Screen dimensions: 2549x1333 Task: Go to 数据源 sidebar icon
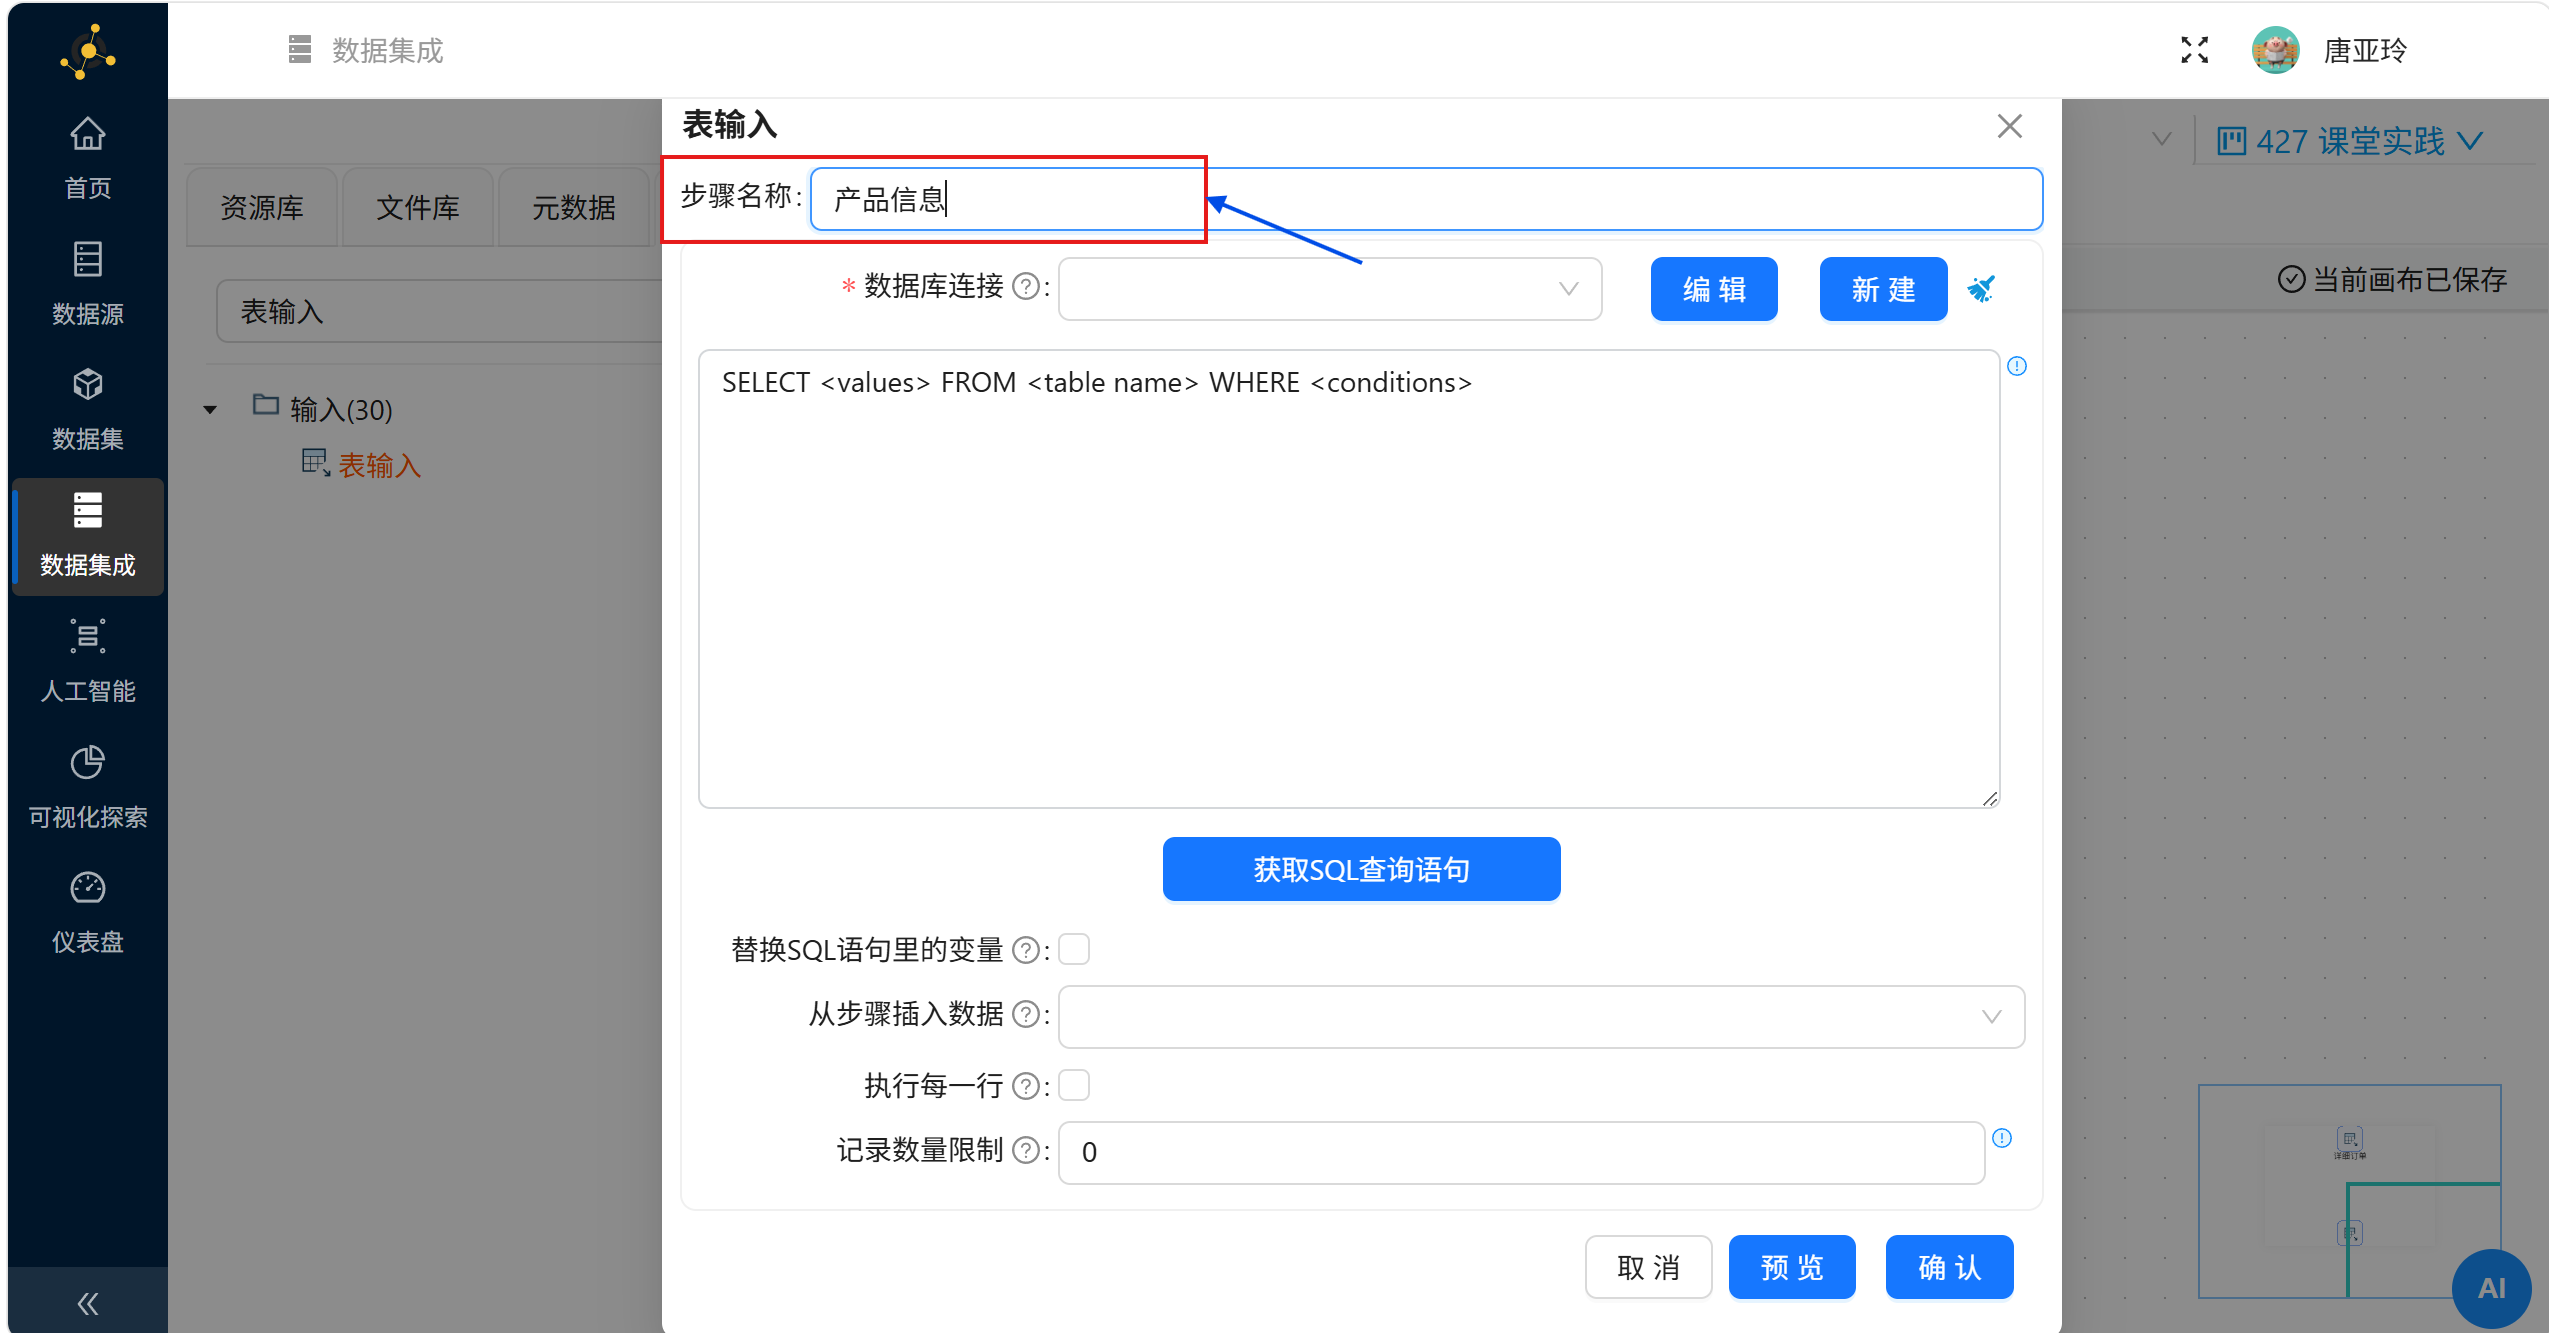[x=87, y=260]
